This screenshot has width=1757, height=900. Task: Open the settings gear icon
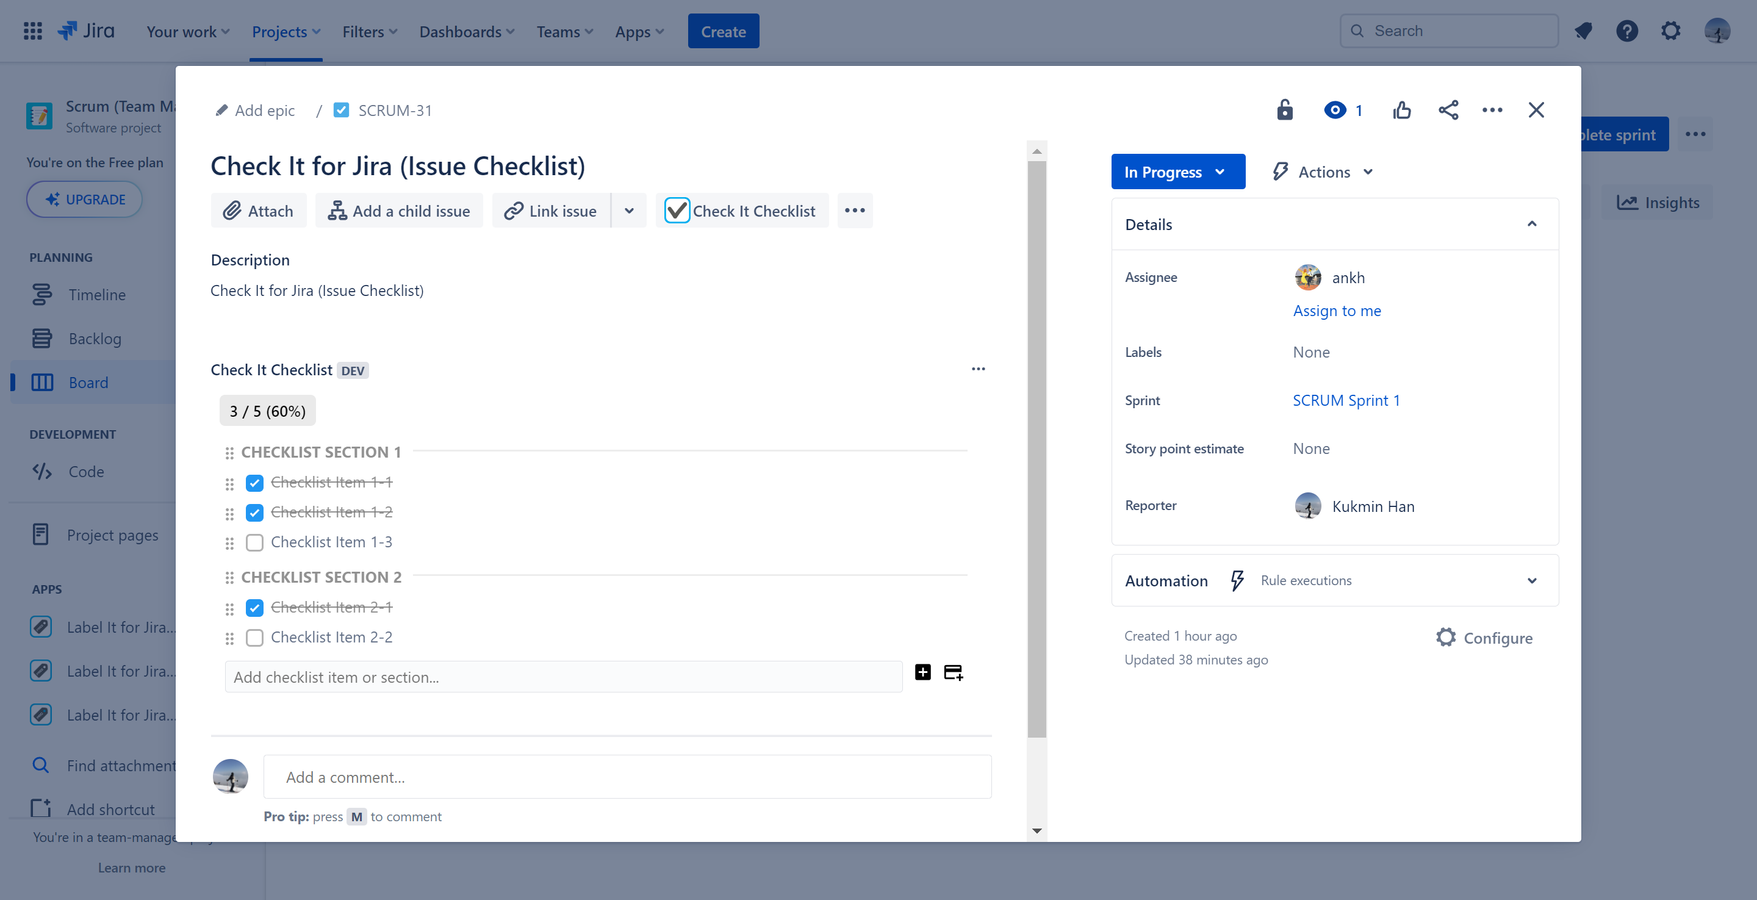click(1671, 31)
